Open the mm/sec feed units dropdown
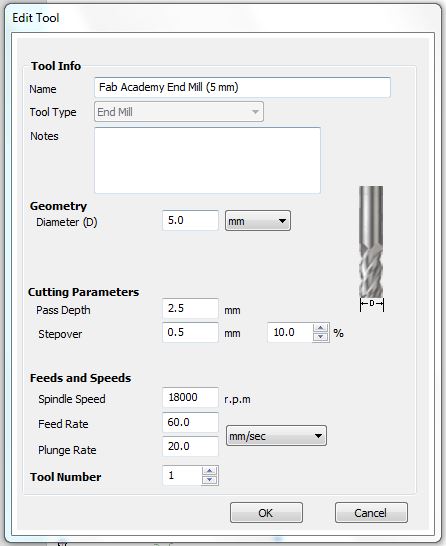The image size is (446, 546). (276, 436)
